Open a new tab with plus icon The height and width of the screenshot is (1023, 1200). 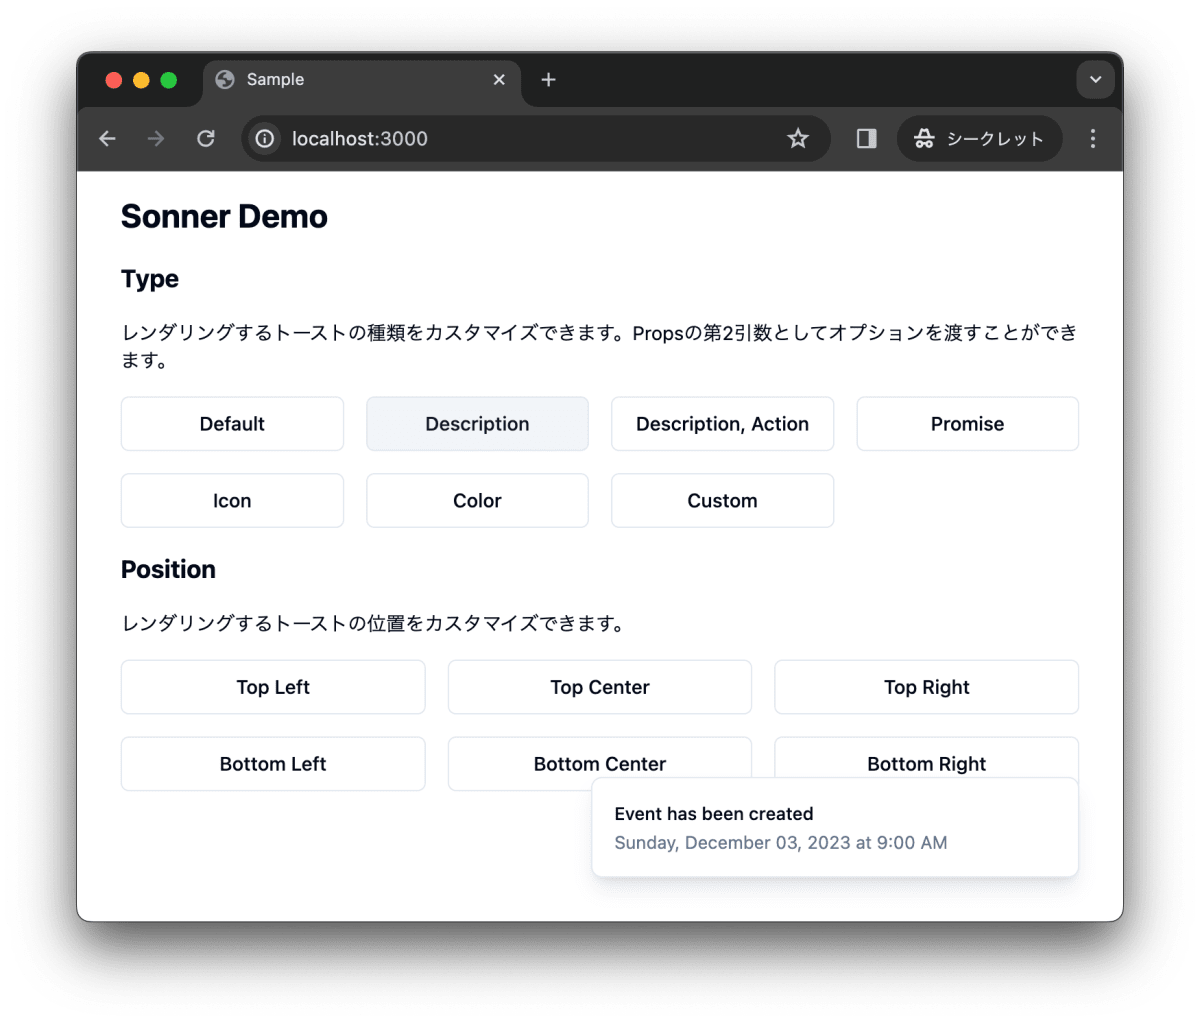(x=548, y=80)
